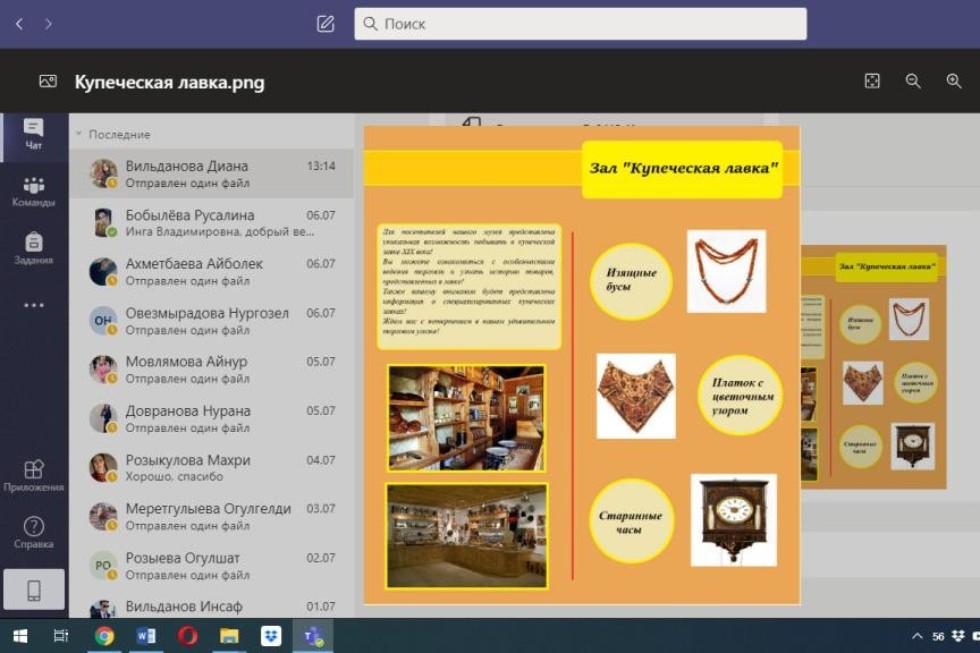This screenshot has width=980, height=653.
Task: Open Приложения in the sidebar
Action: pos(34,476)
